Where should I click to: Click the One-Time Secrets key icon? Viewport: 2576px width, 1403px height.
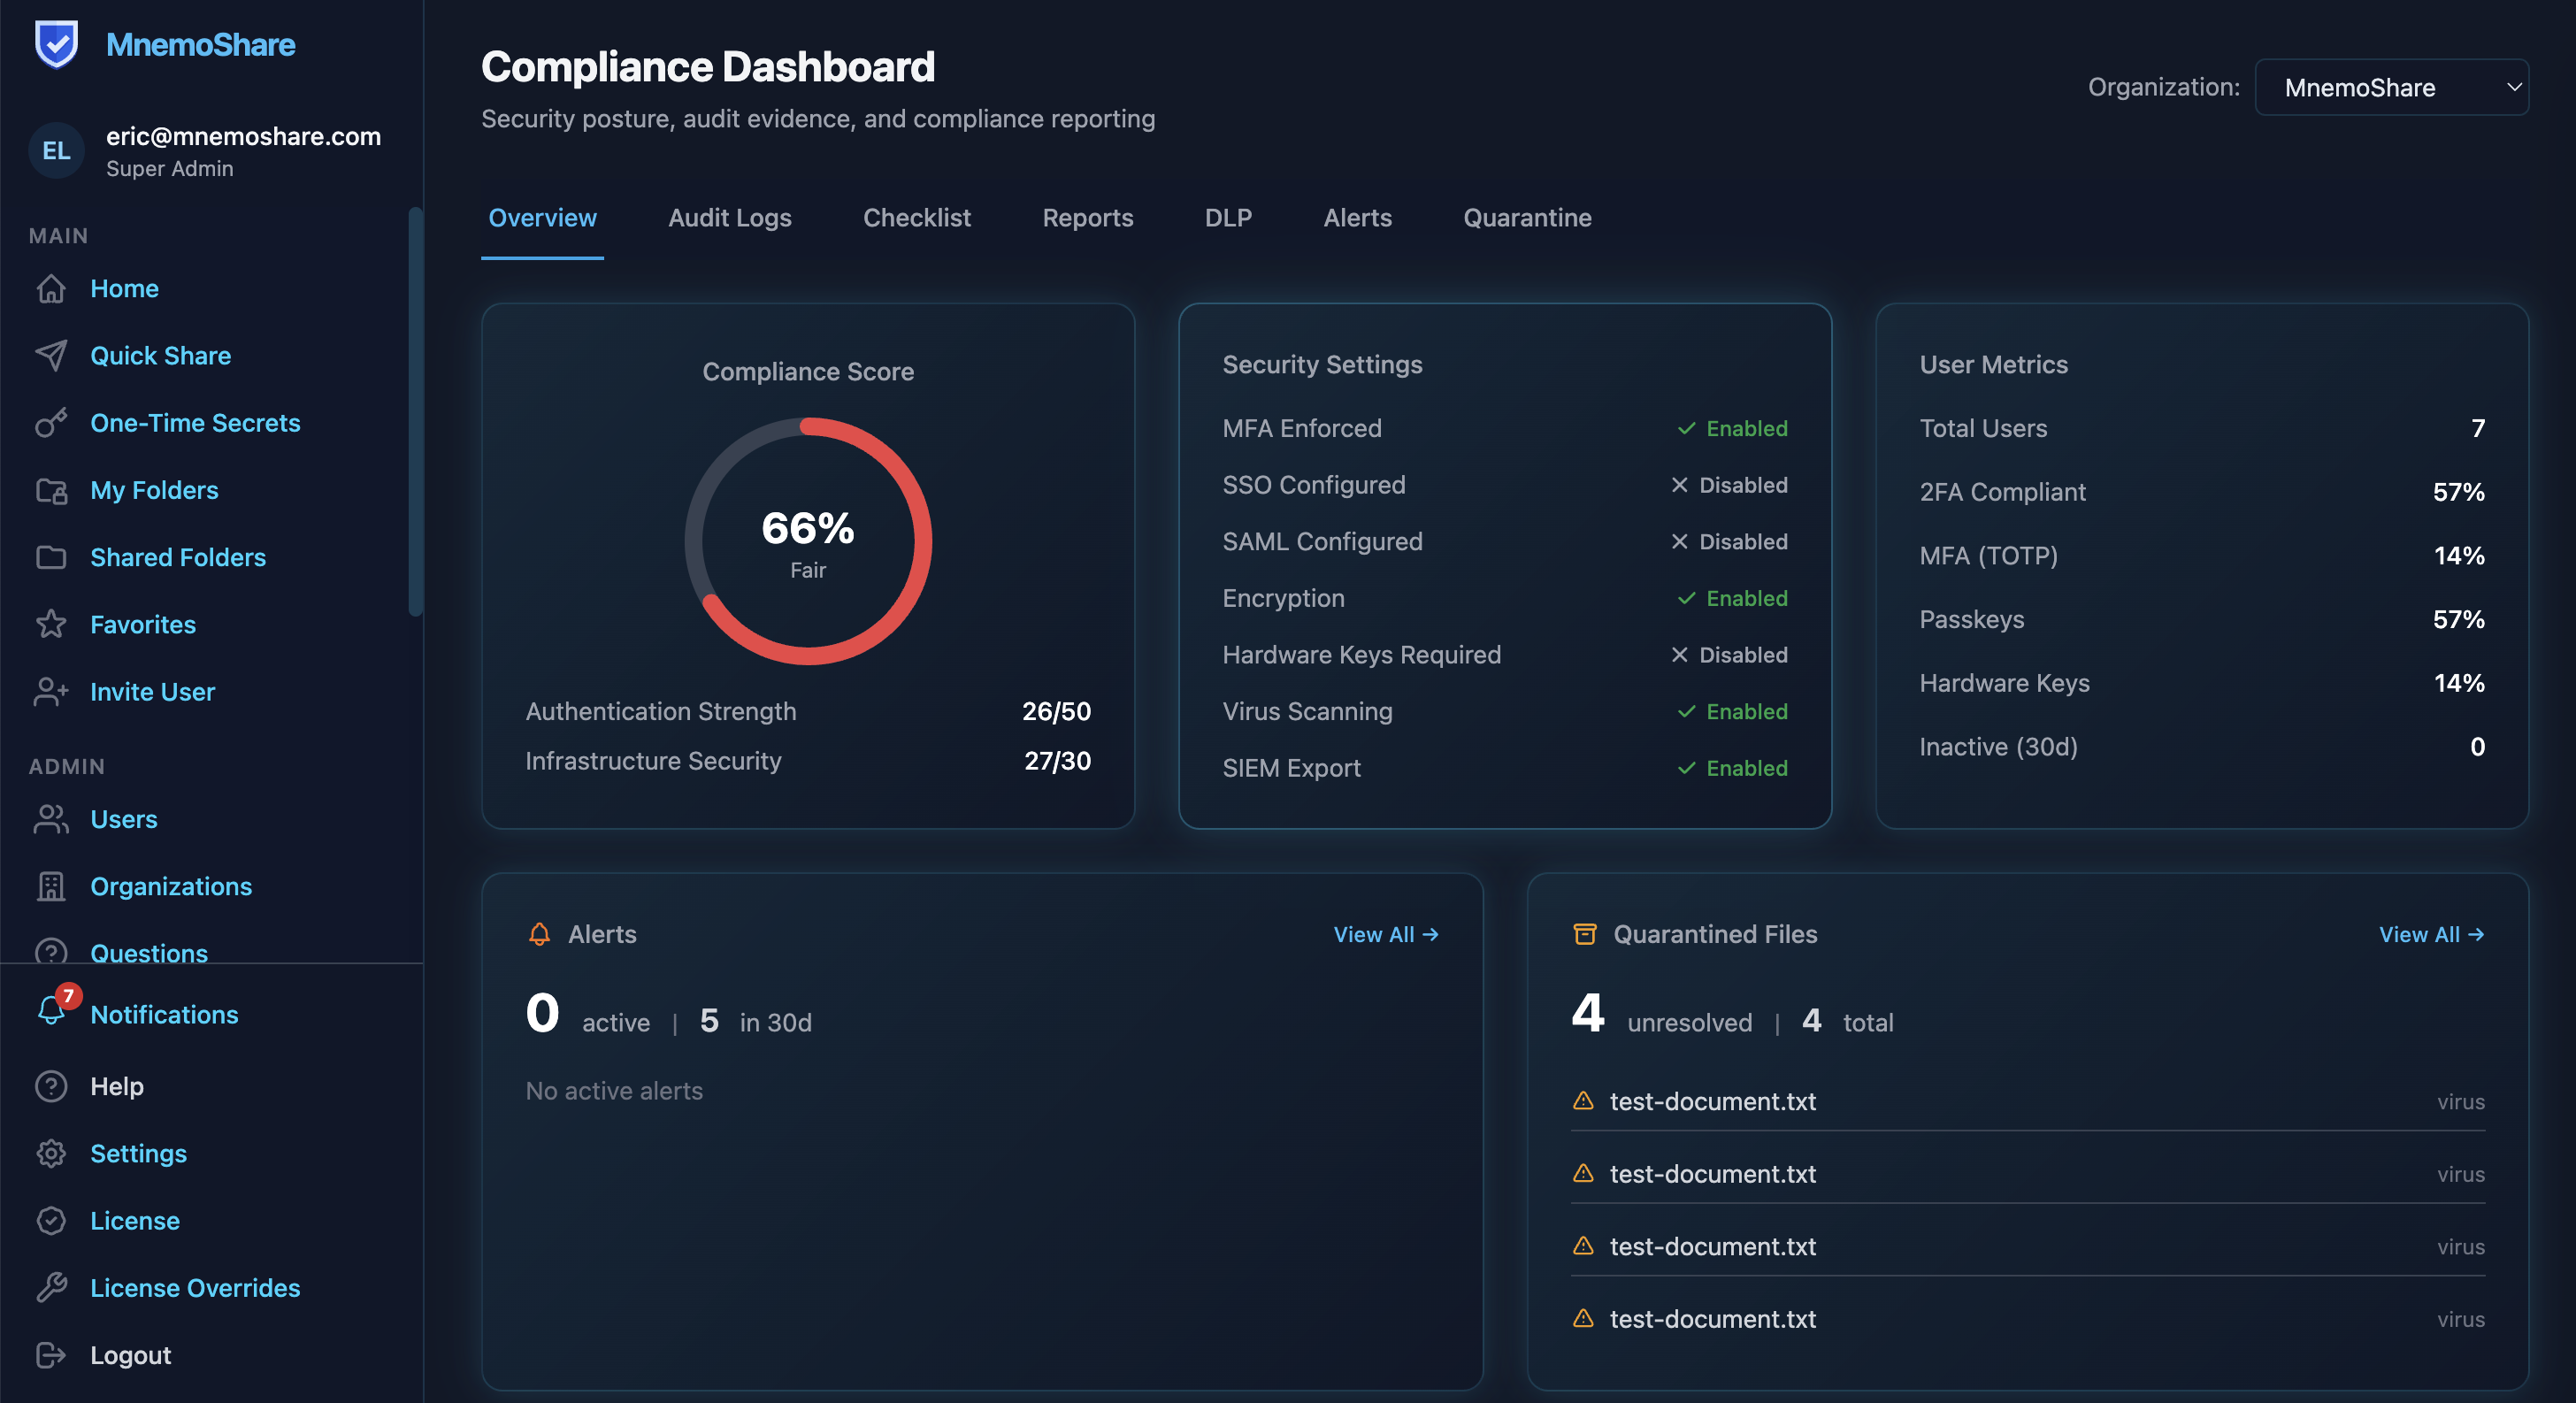[51, 423]
